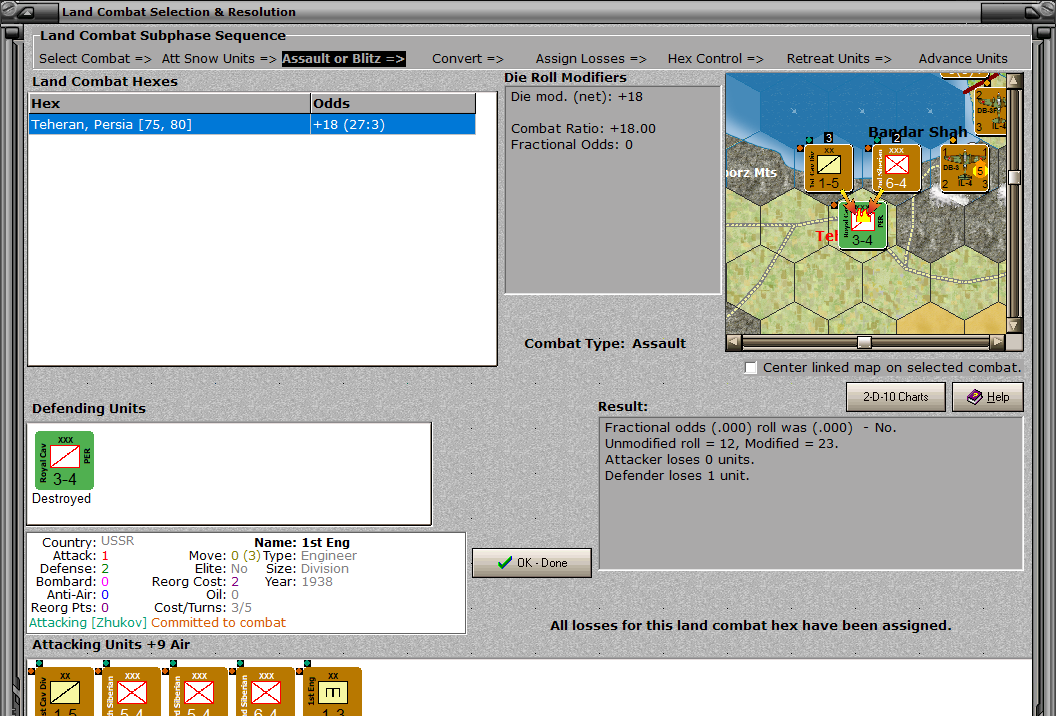Select the 1st Eng engineer attacking unit counter
This screenshot has height=716, width=1056.
(x=333, y=692)
